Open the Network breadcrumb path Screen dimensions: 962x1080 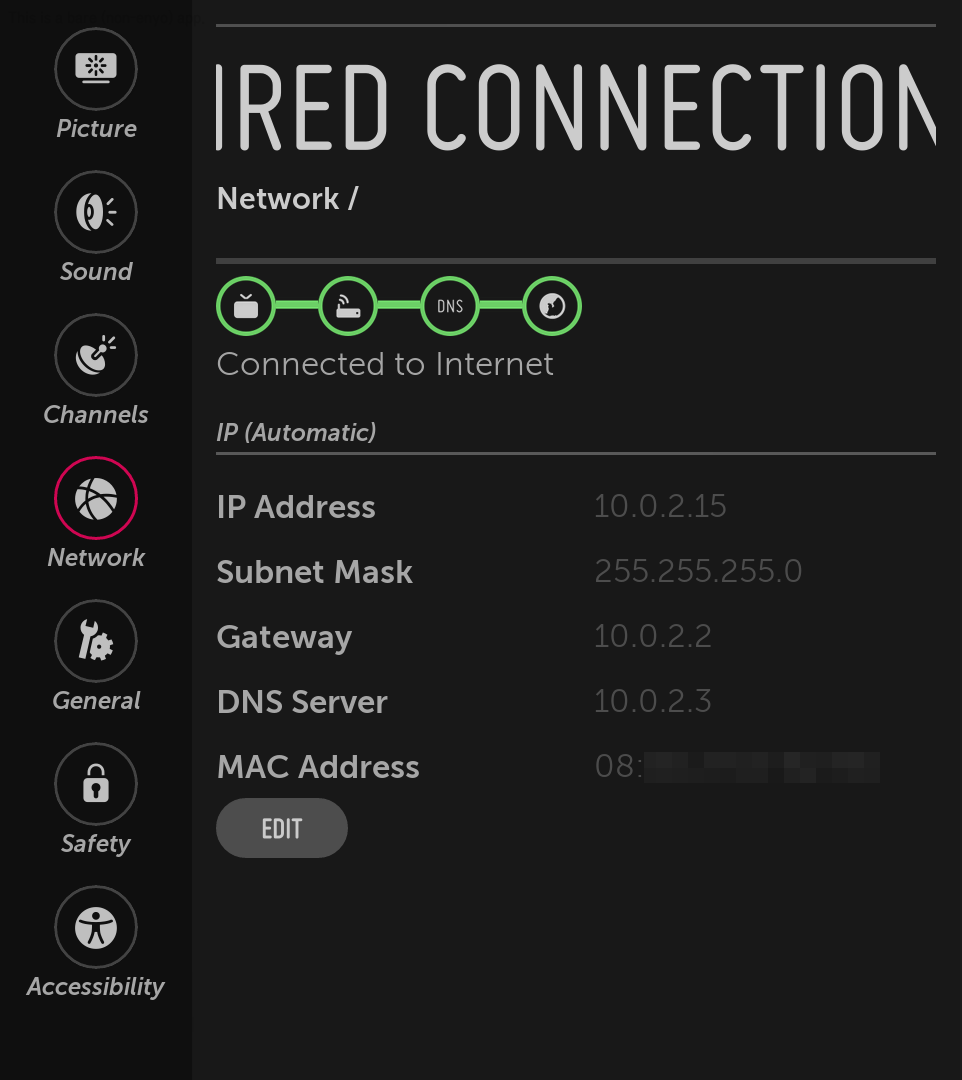285,198
